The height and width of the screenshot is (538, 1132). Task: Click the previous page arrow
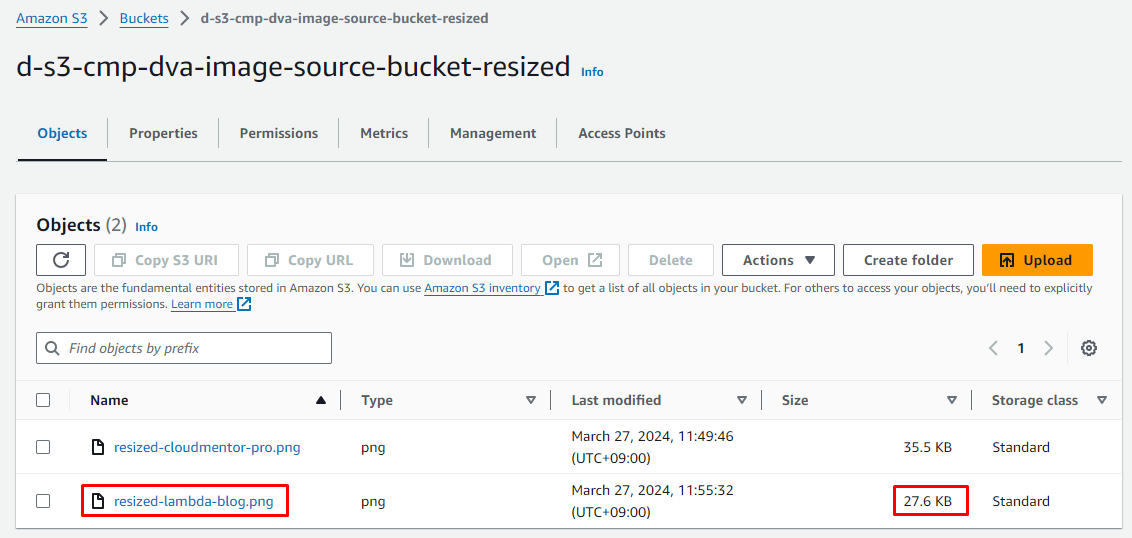[993, 348]
